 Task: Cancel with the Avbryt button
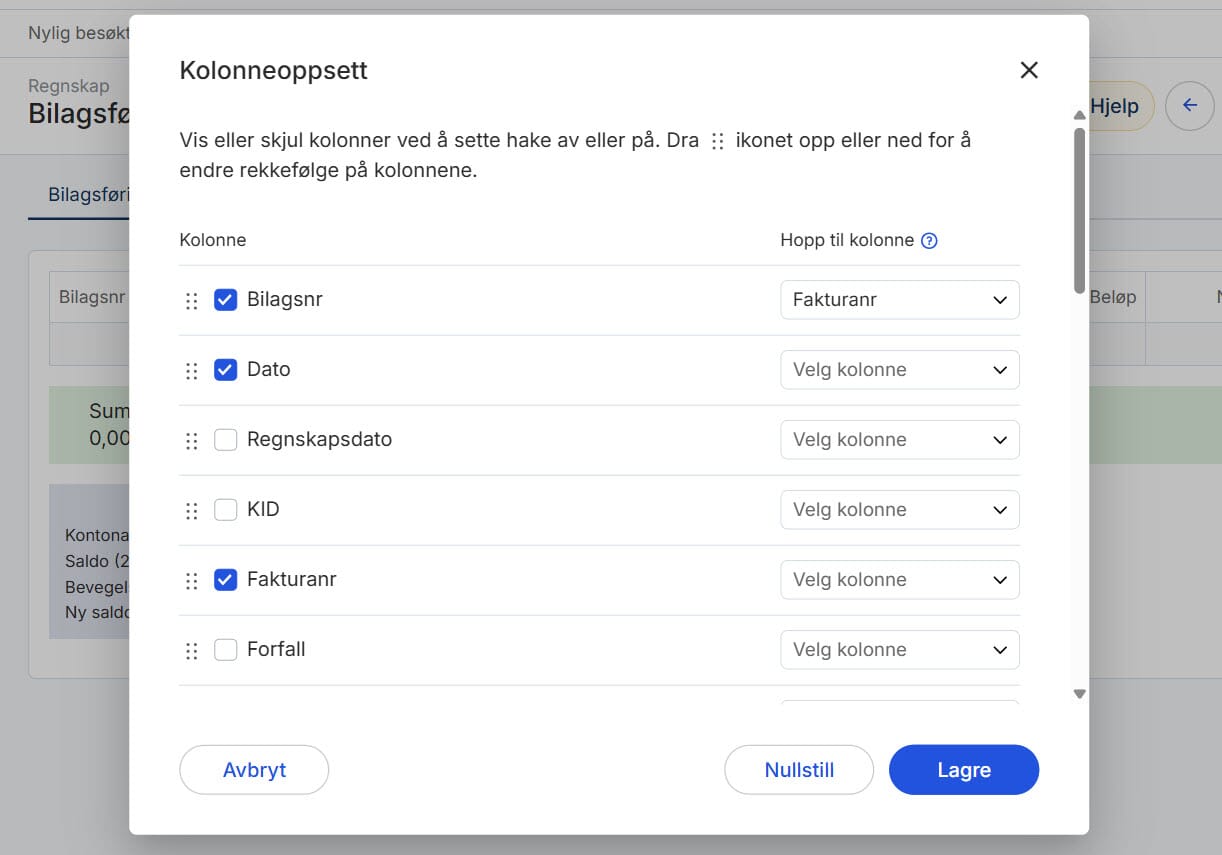[254, 770]
